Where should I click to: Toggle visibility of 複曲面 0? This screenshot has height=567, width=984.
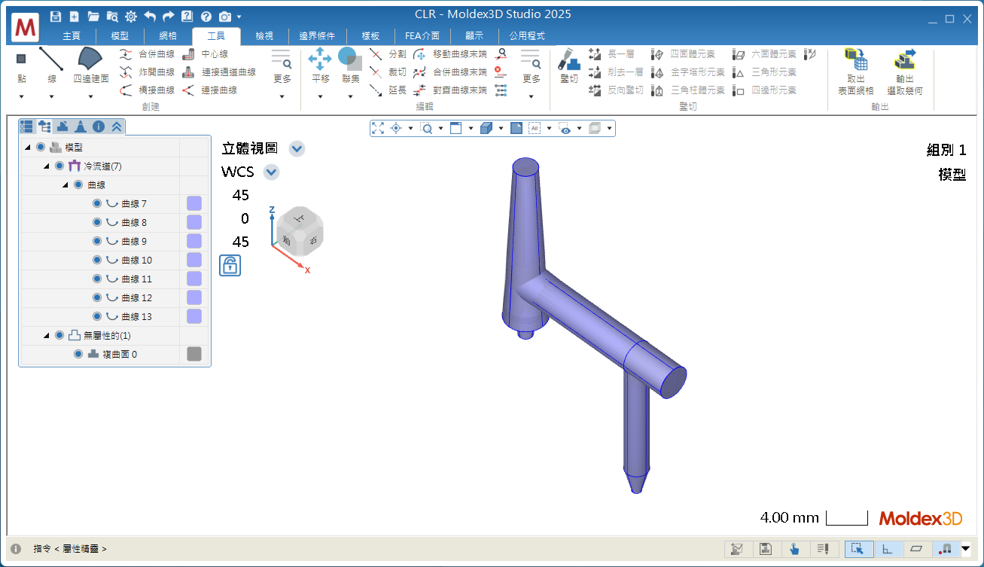[78, 354]
